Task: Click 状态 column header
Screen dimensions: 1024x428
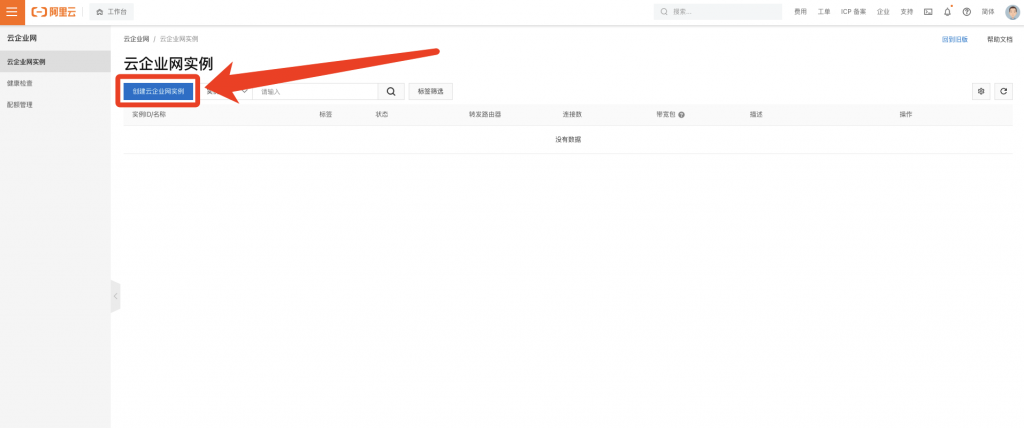Action: click(382, 114)
